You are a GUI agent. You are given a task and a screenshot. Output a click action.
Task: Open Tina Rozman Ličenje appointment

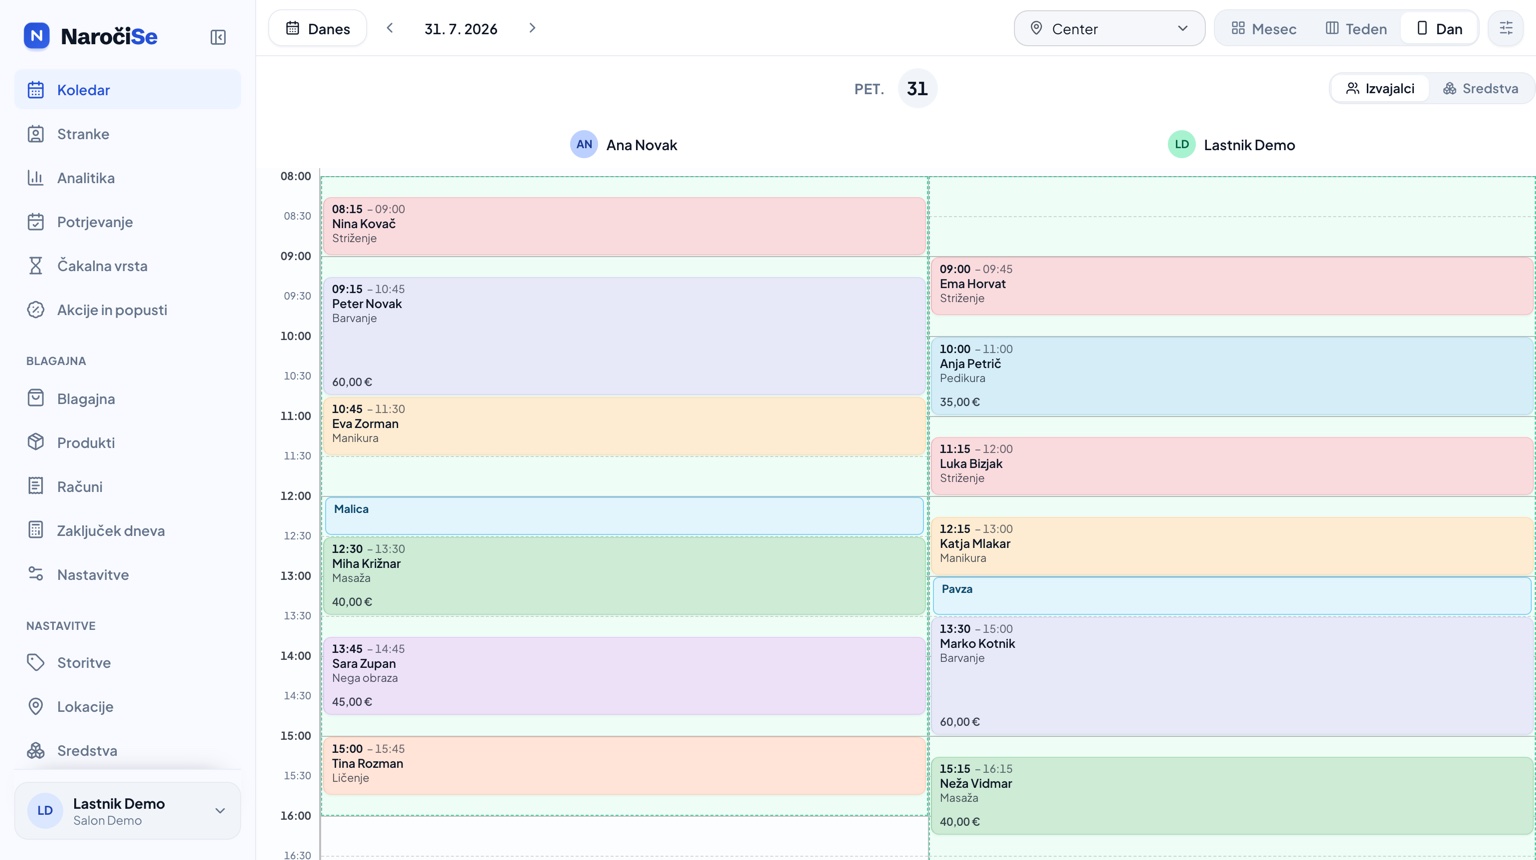624,766
